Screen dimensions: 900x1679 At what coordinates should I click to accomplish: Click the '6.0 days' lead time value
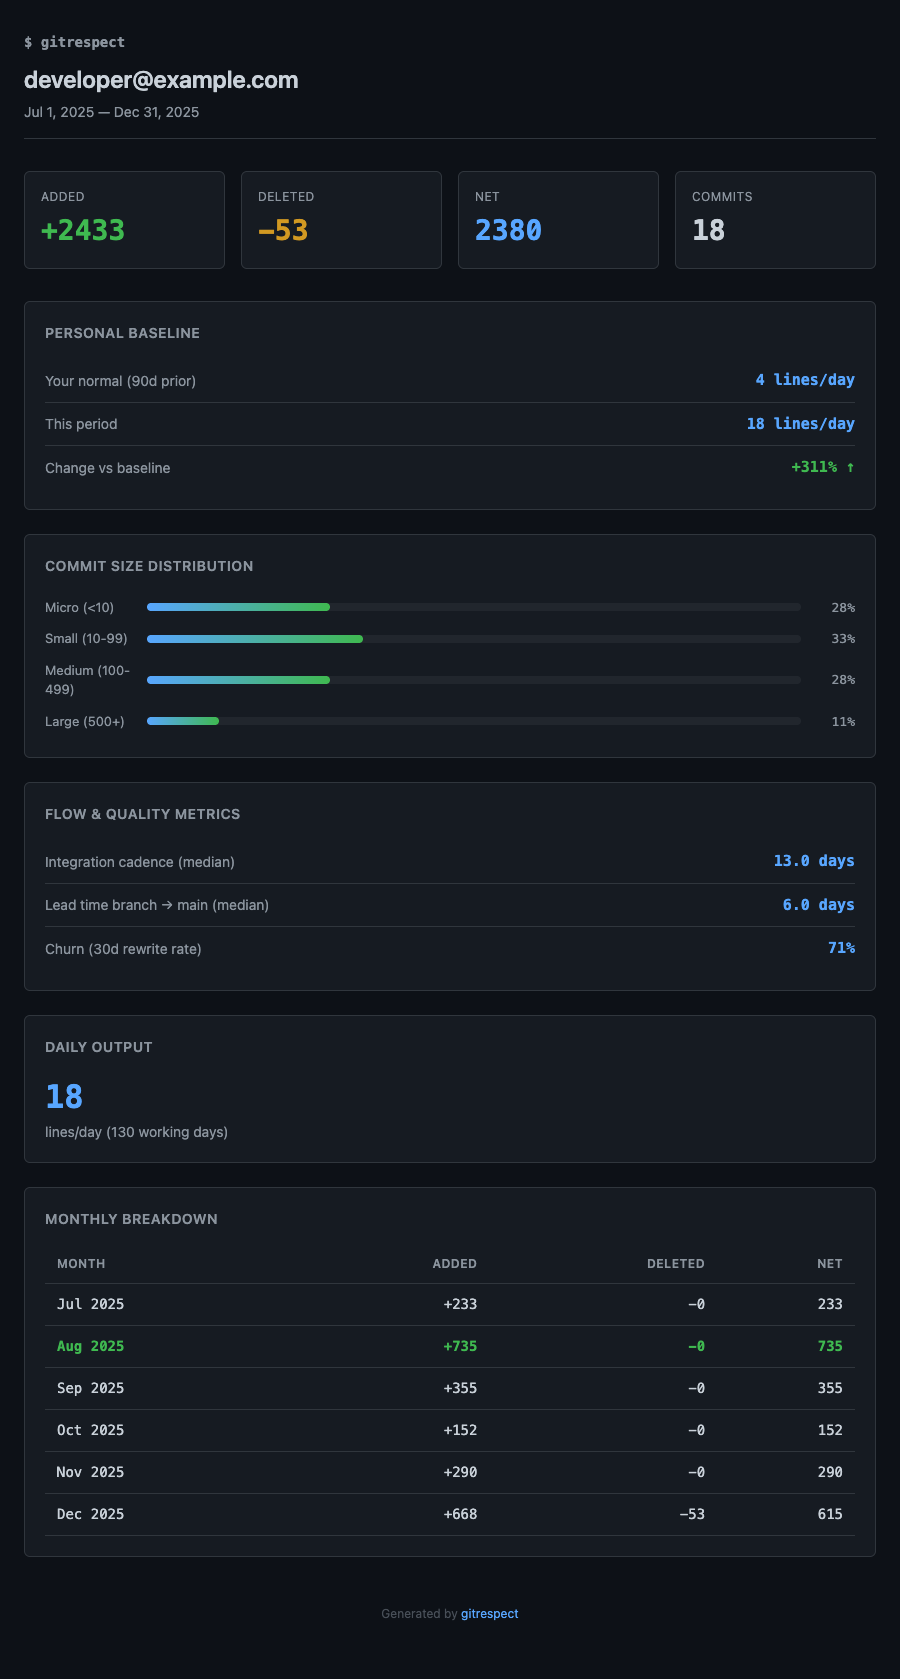click(x=818, y=905)
